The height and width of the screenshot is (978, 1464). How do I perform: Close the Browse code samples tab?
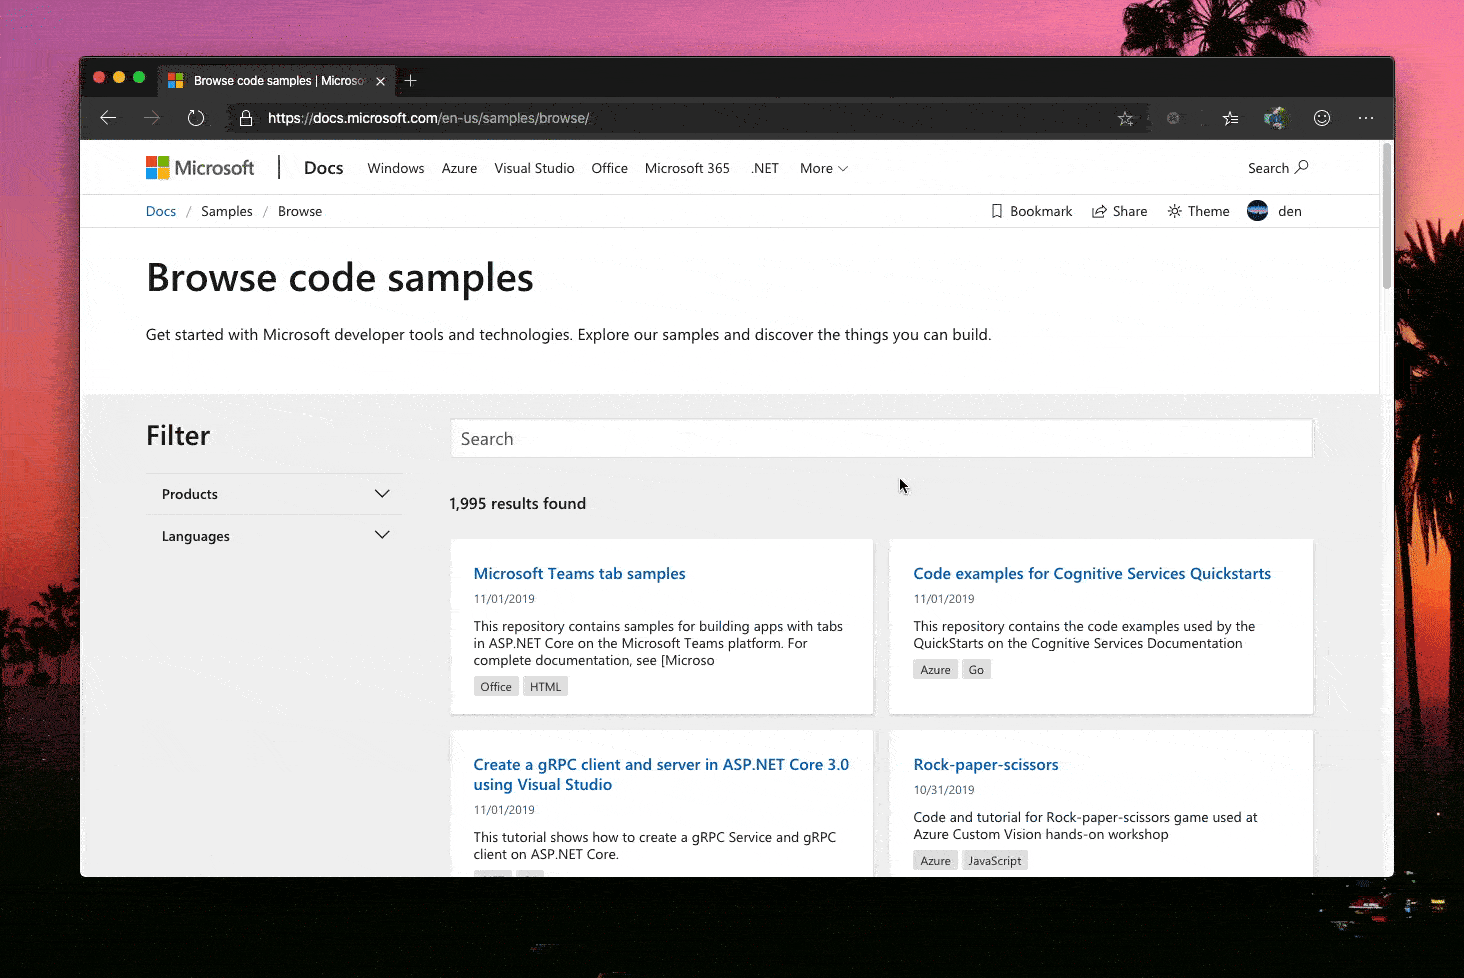(380, 81)
